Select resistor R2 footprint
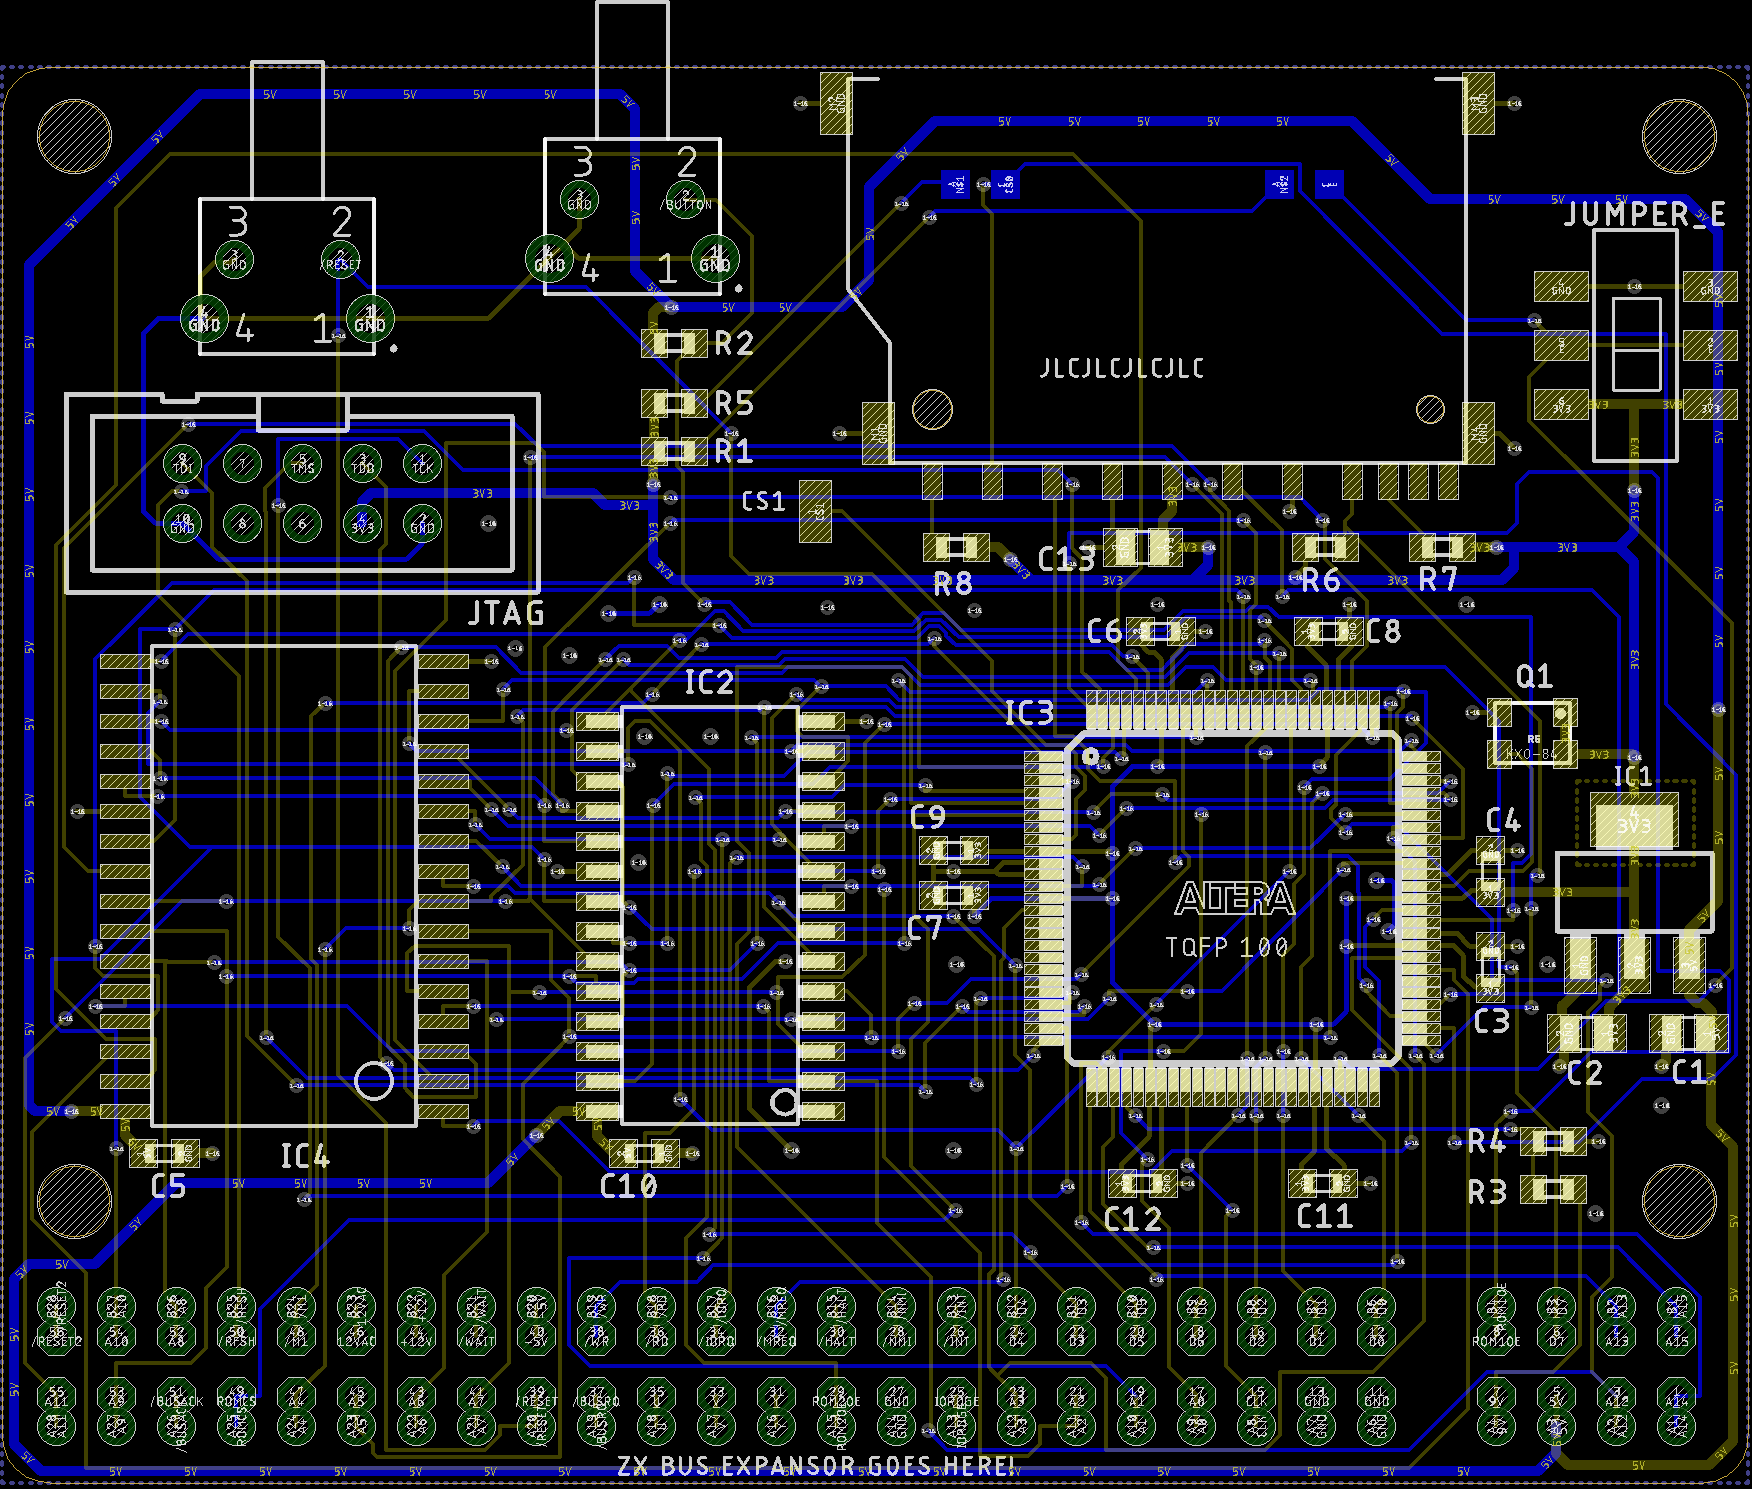 click(x=674, y=344)
